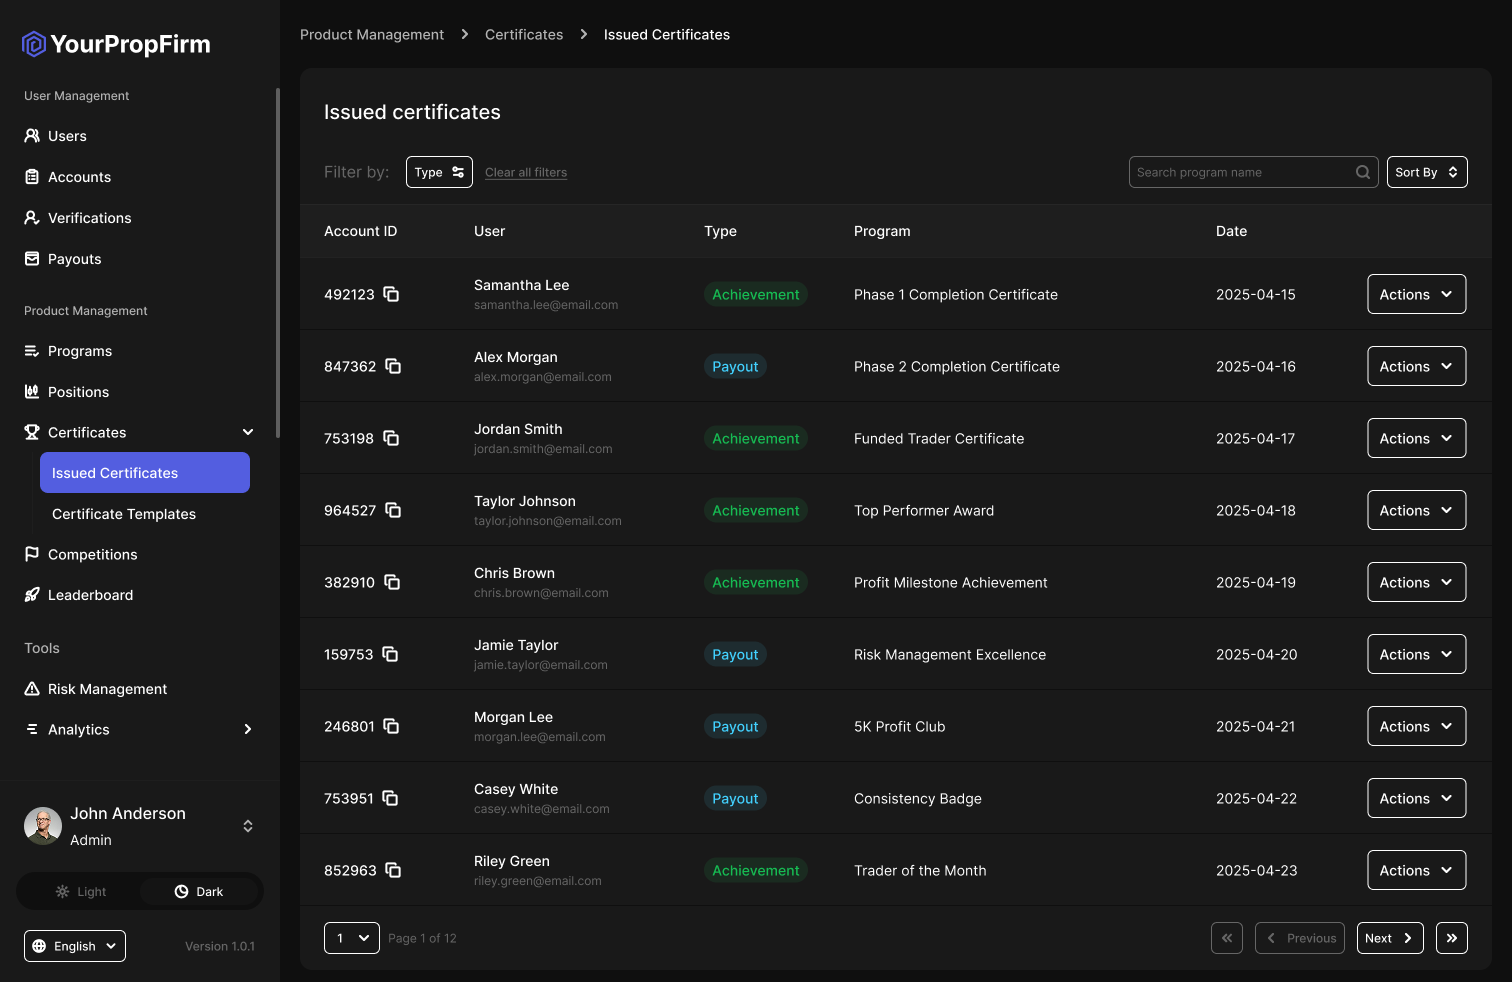Open Certificate Templates in sidebar
This screenshot has height=982, width=1512.
click(124, 514)
